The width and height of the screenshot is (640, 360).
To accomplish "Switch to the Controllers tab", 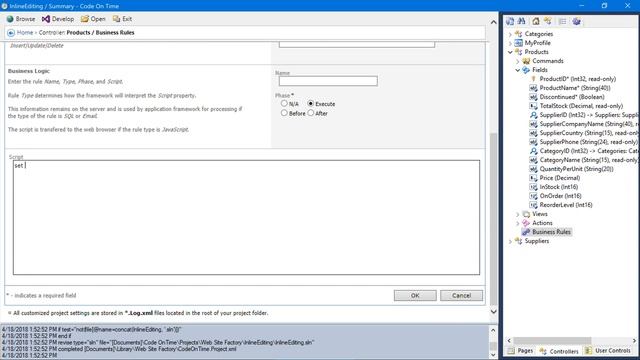I will [x=558, y=351].
